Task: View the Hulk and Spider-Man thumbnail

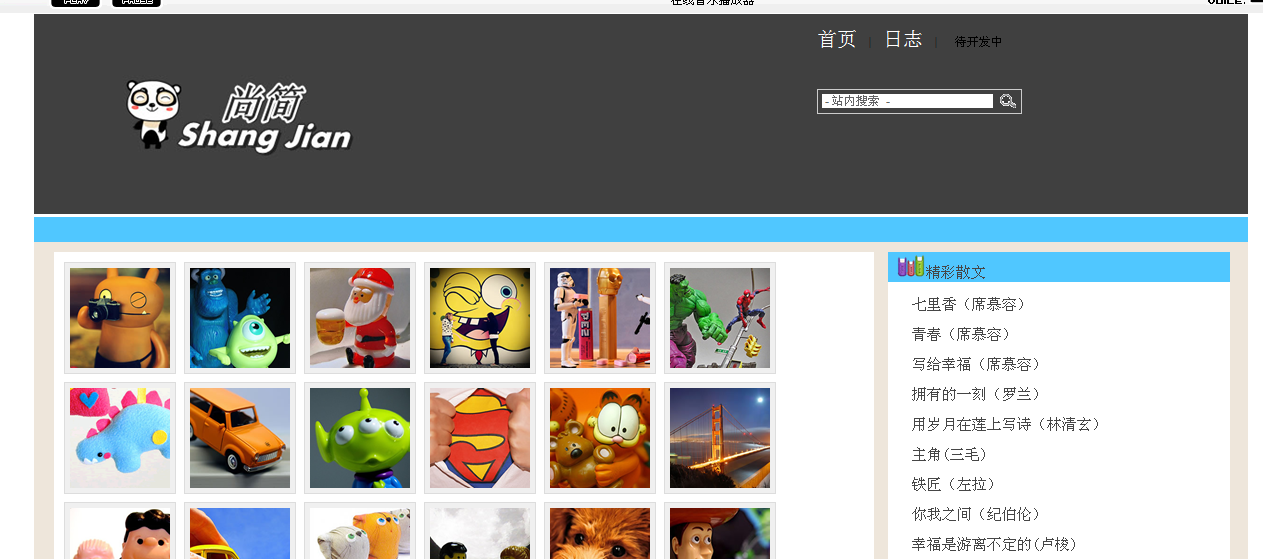Action: pyautogui.click(x=720, y=318)
